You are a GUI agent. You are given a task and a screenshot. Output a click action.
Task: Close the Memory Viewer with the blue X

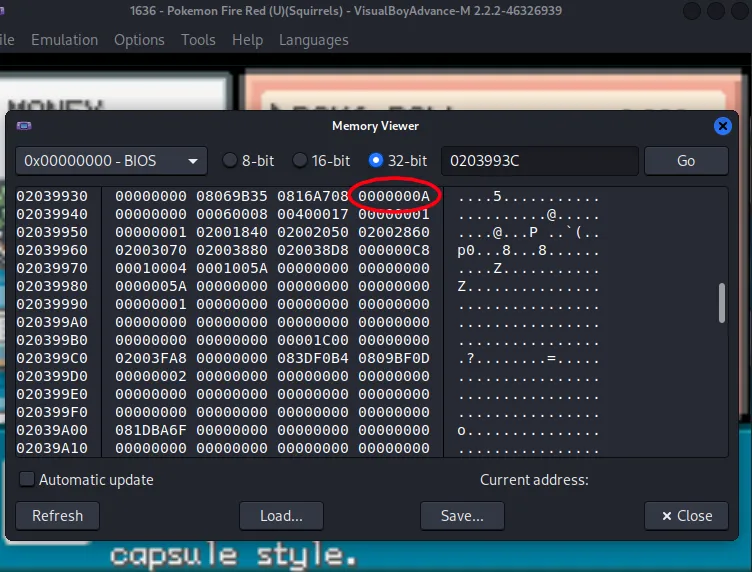[x=722, y=126]
